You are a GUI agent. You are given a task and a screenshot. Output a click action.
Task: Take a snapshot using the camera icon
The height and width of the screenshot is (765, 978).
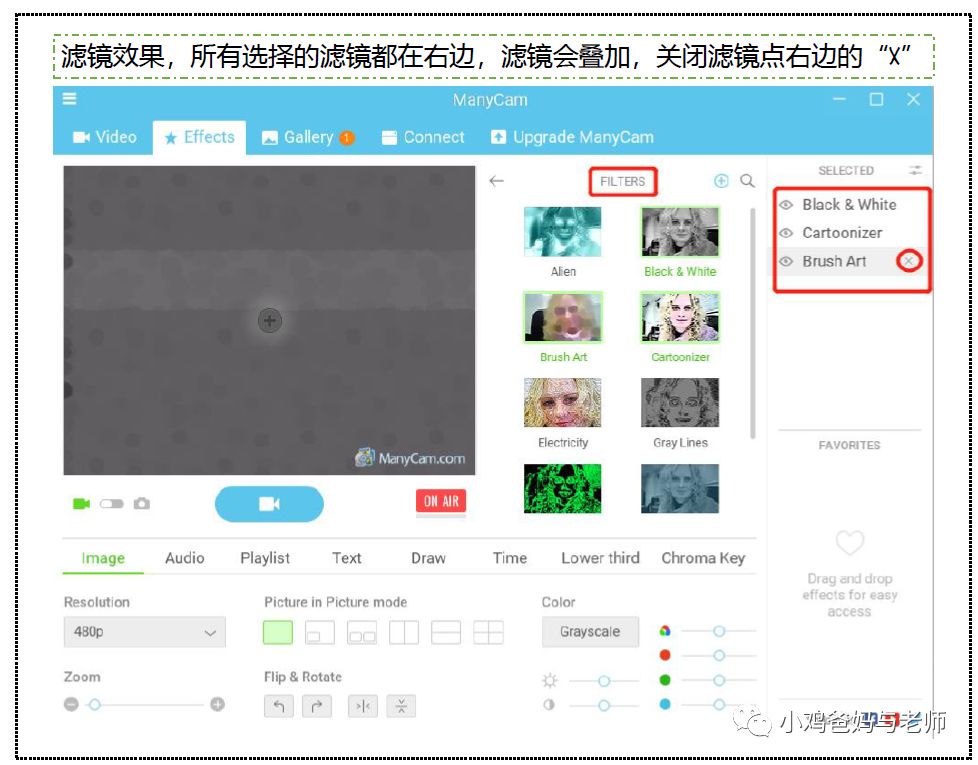[x=142, y=504]
